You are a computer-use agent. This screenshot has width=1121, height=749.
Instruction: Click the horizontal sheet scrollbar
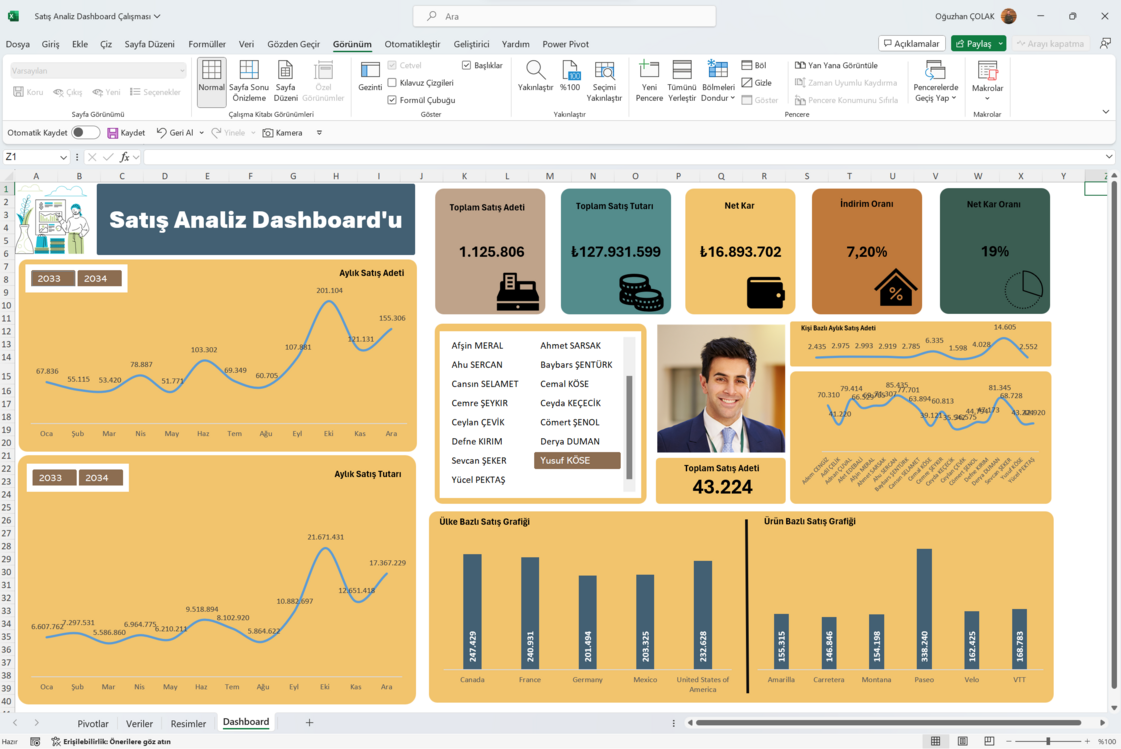coord(889,723)
